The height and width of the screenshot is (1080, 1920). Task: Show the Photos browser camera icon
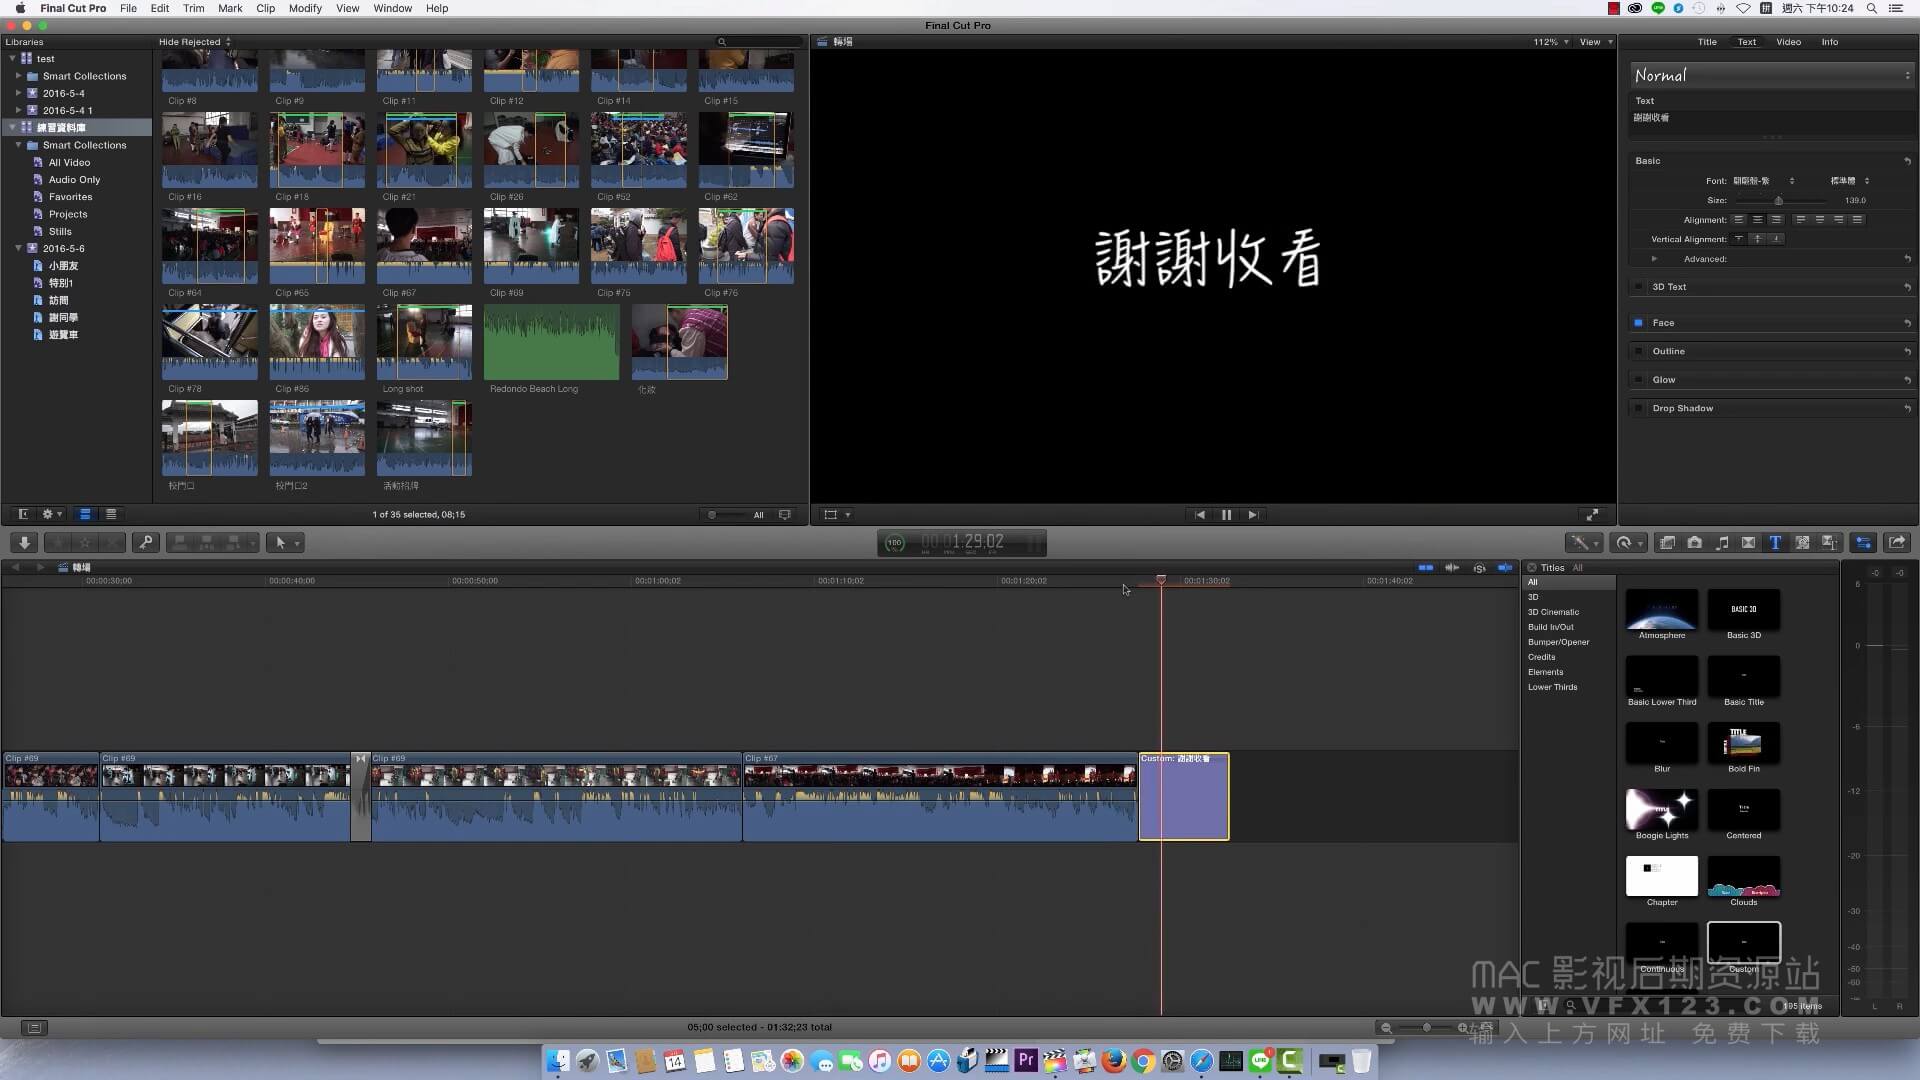point(1694,542)
